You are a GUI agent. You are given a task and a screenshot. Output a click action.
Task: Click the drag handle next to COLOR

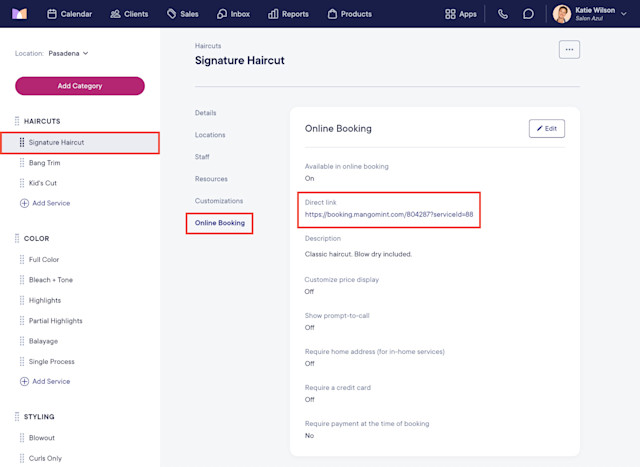pyautogui.click(x=17, y=238)
